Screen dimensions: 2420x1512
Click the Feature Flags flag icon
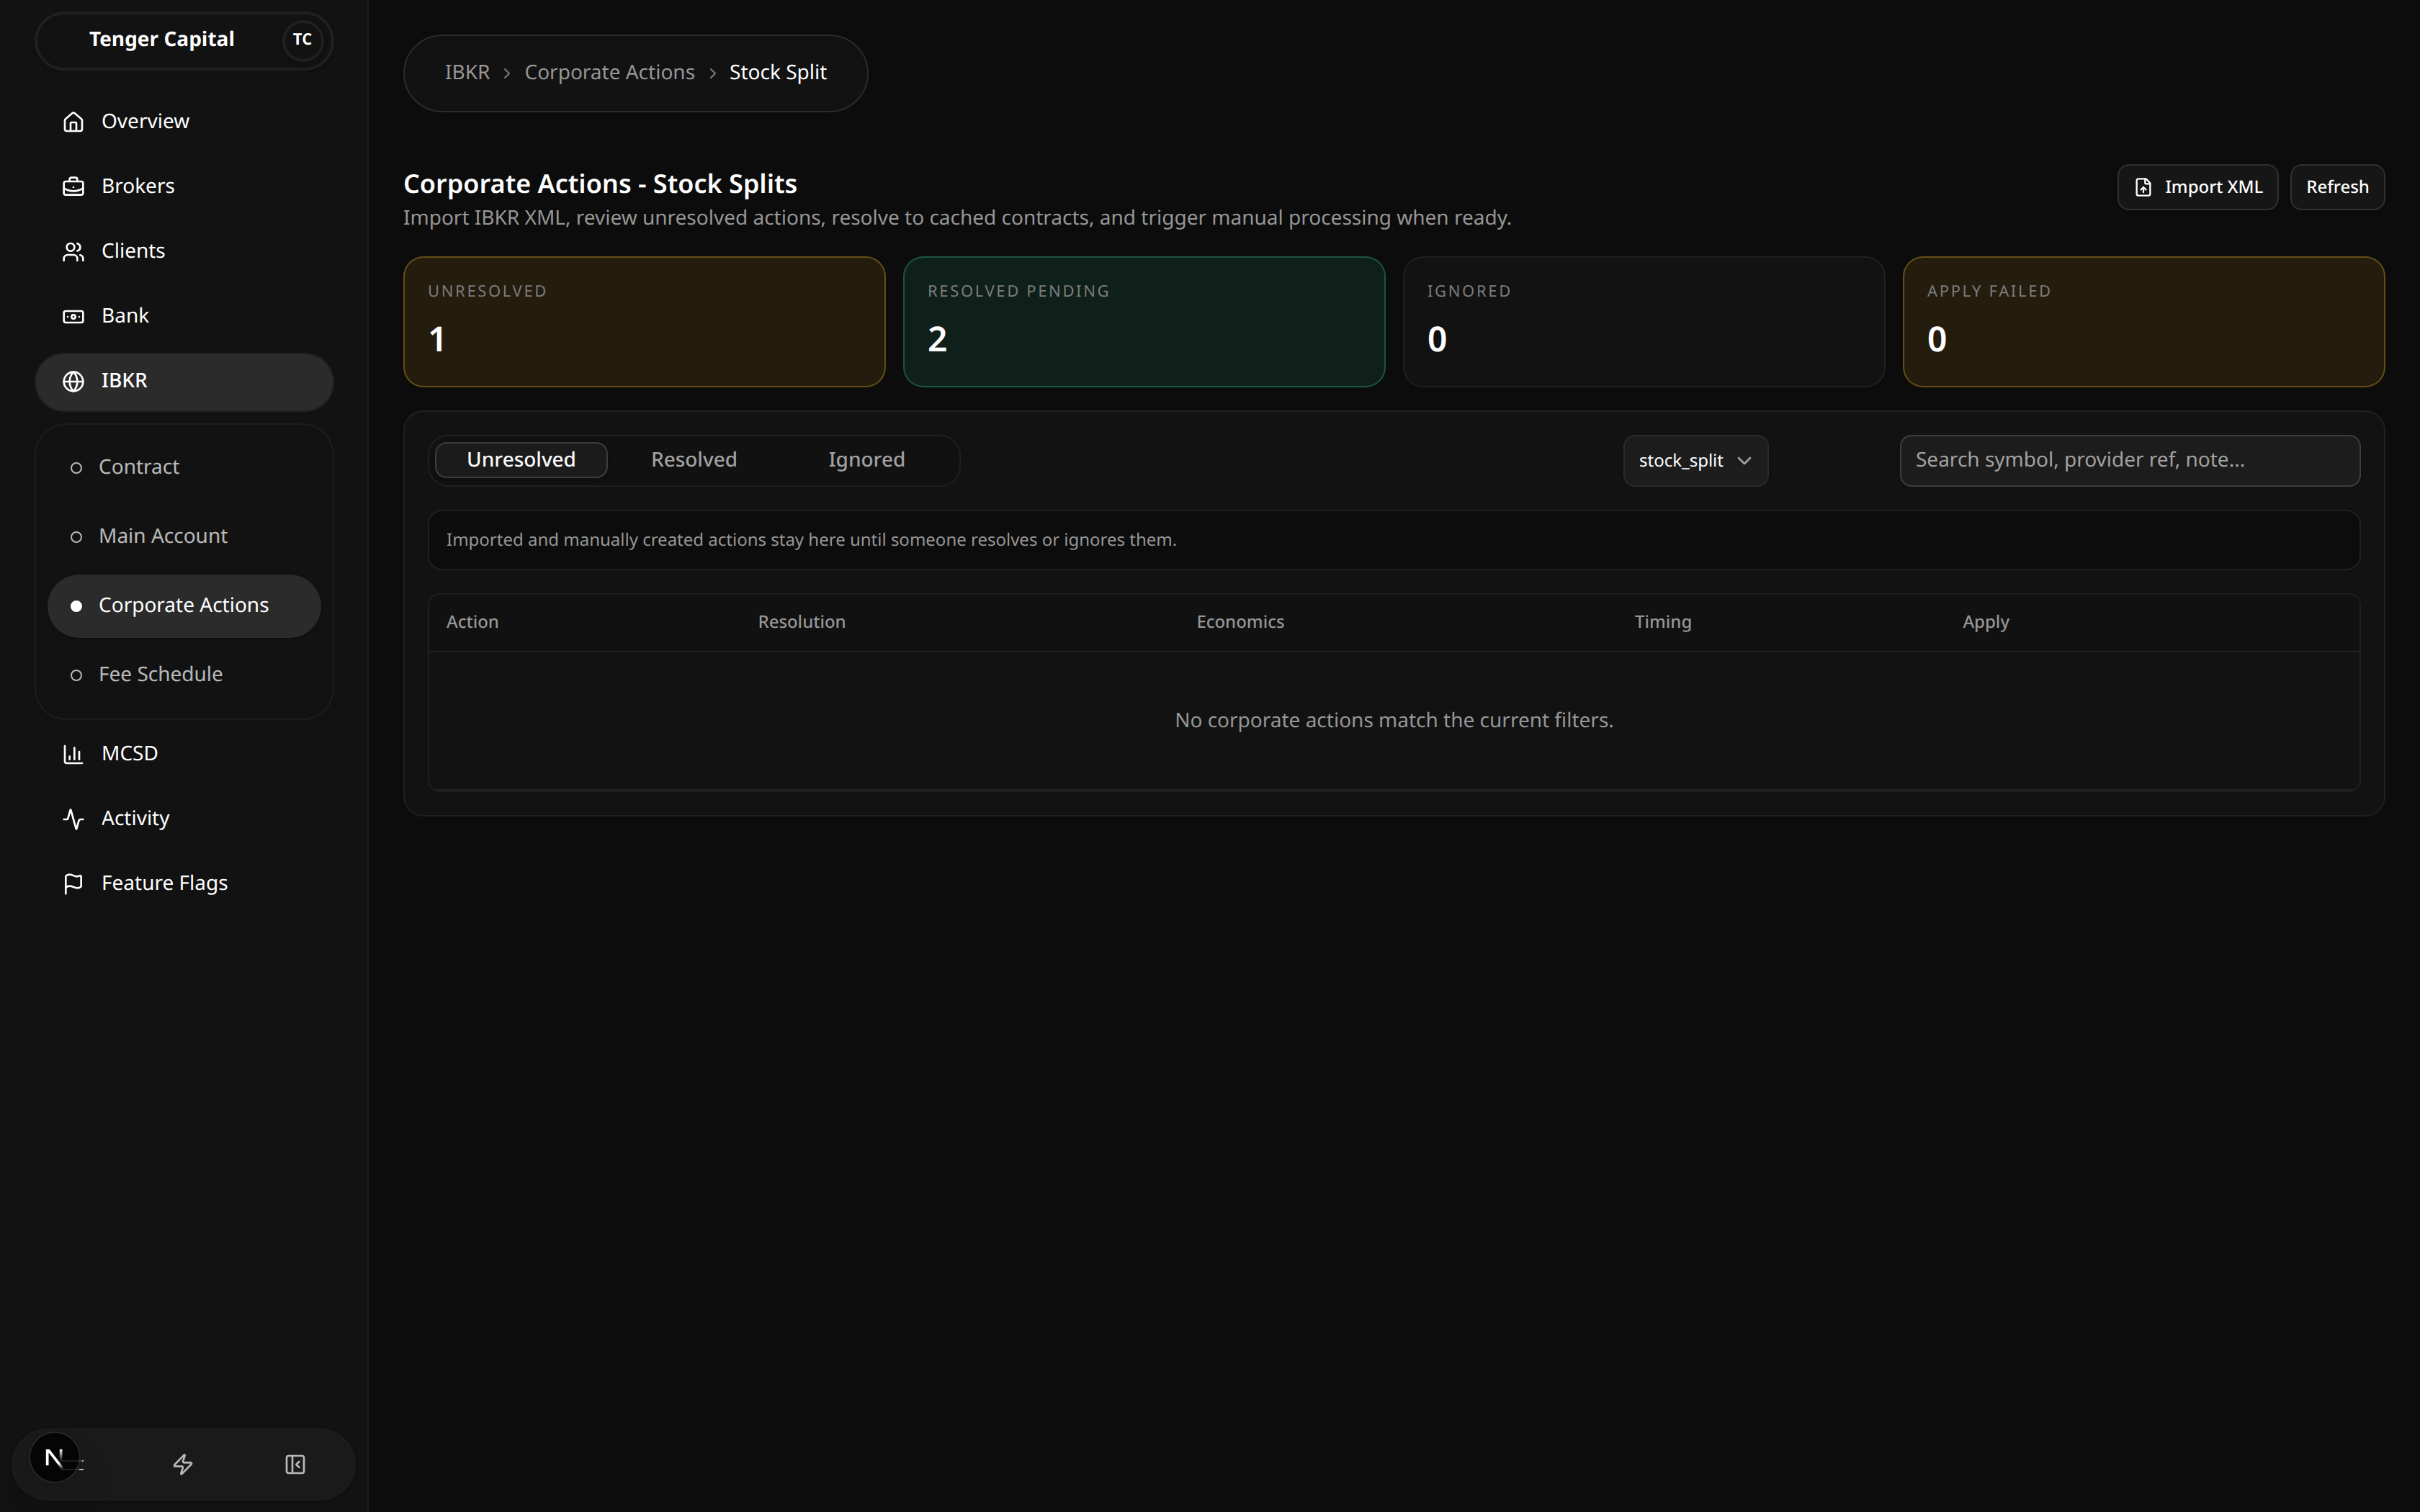[73, 884]
